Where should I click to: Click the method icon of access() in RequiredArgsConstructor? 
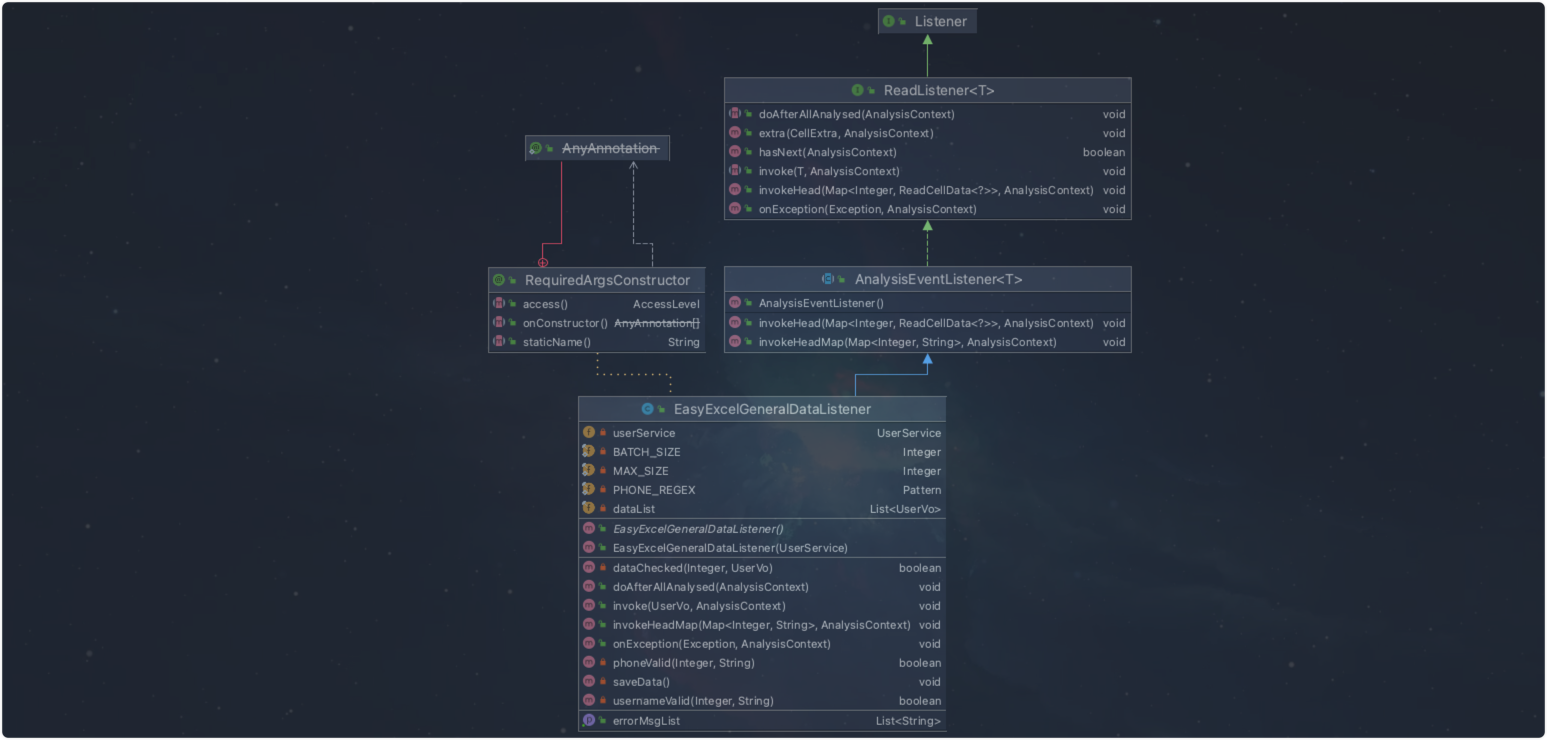pyautogui.click(x=499, y=304)
